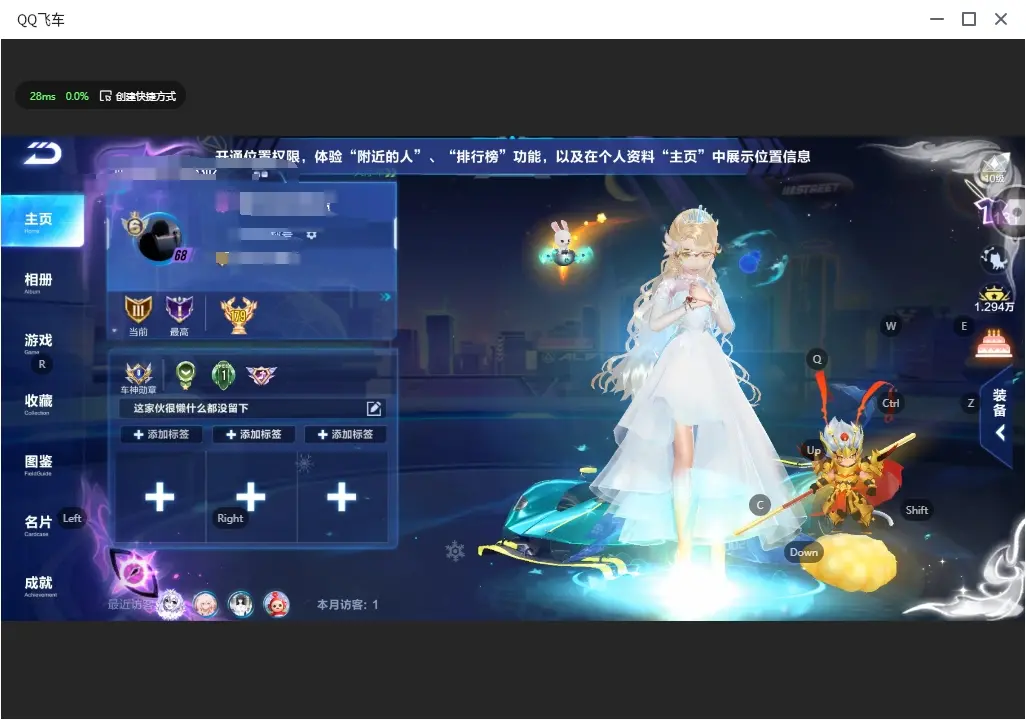Screen dimensions: 1026x720
Task: Click the player avatar with level 68
Action: [x=159, y=239]
